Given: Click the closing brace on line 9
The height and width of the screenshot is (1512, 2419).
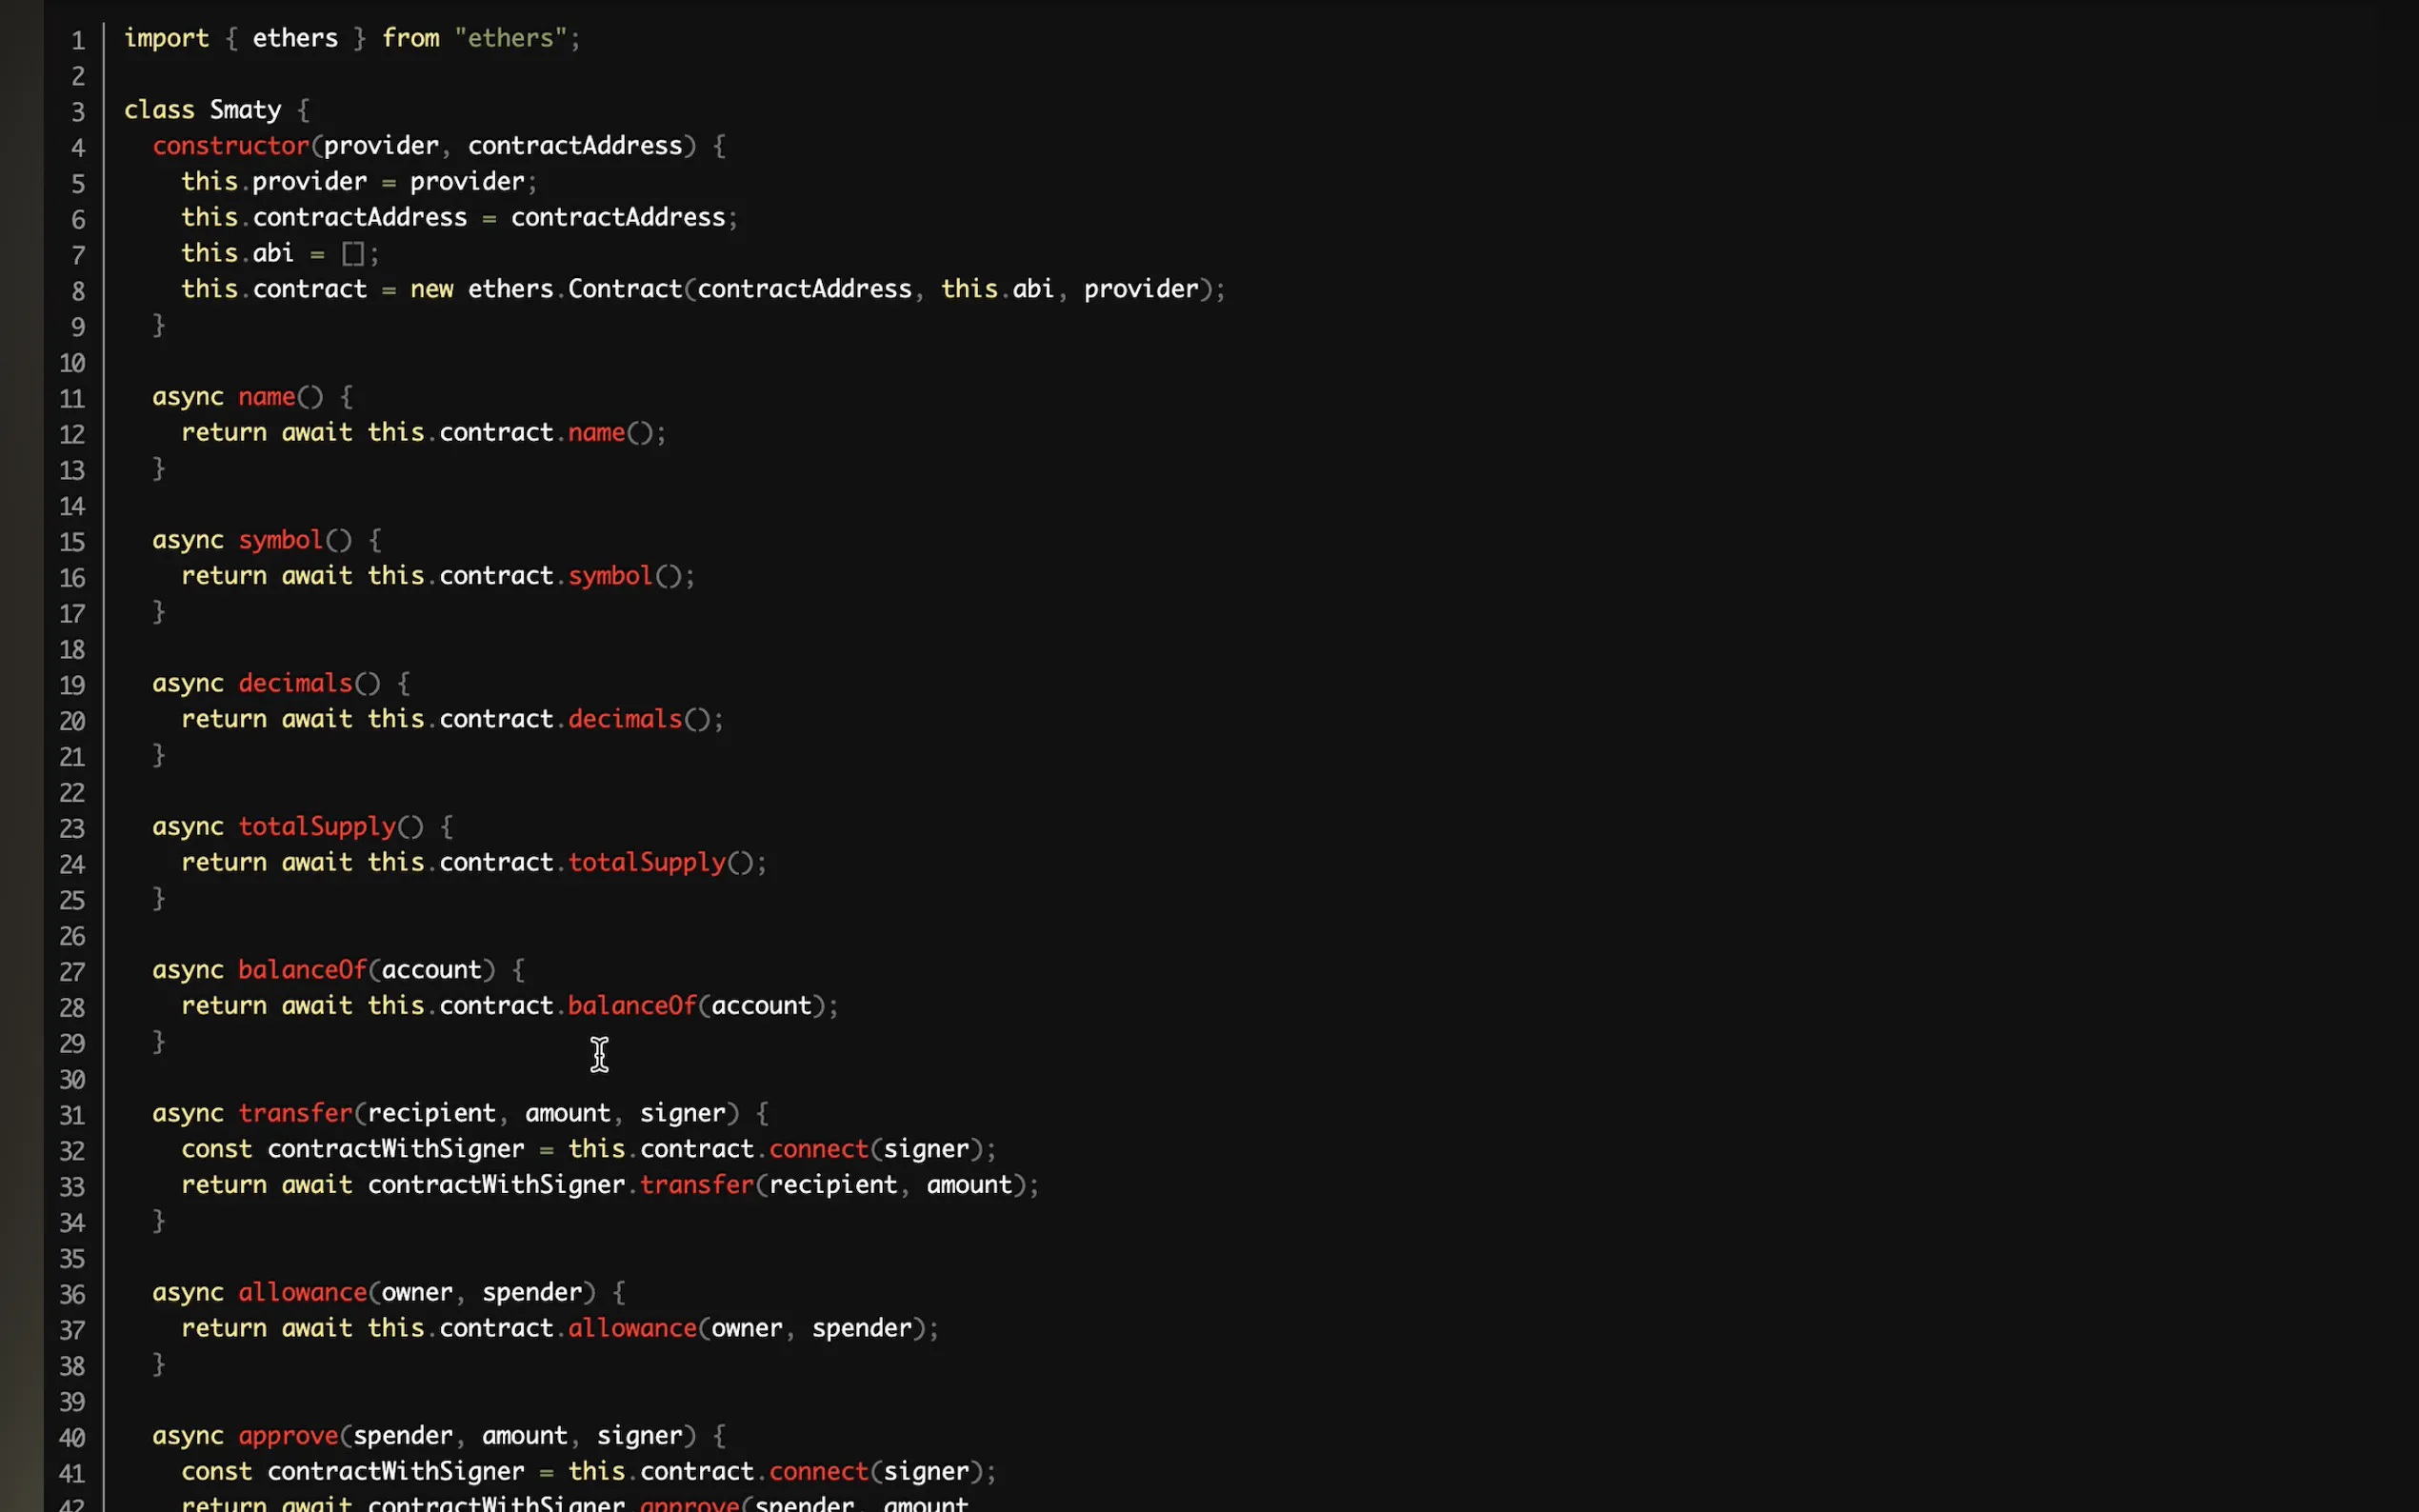Looking at the screenshot, I should [158, 325].
